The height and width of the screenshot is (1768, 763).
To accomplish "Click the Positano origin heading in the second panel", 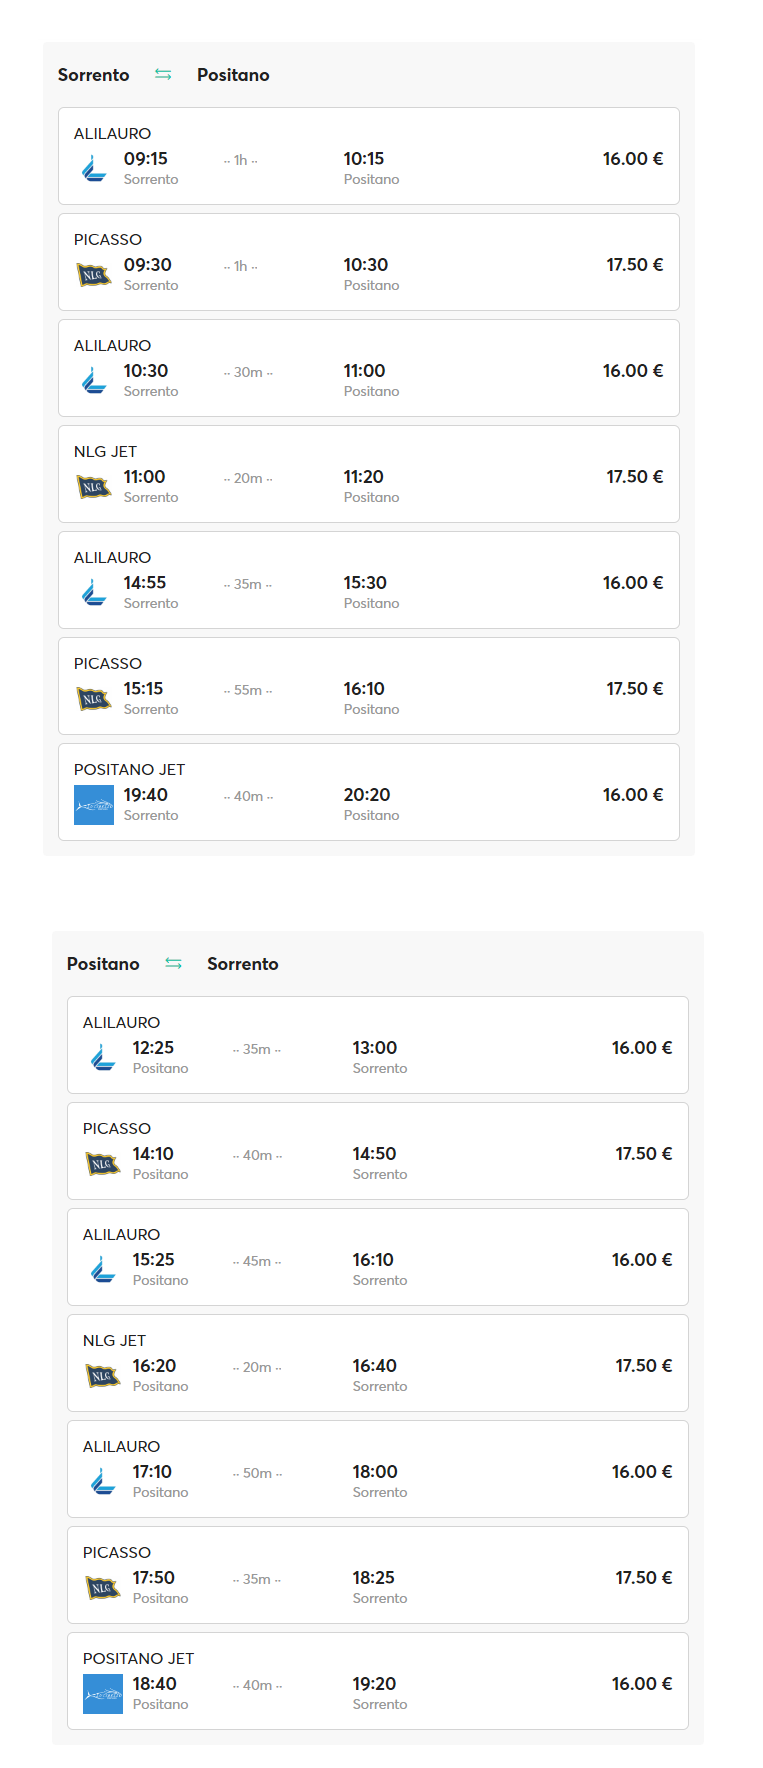I will (x=103, y=964).
